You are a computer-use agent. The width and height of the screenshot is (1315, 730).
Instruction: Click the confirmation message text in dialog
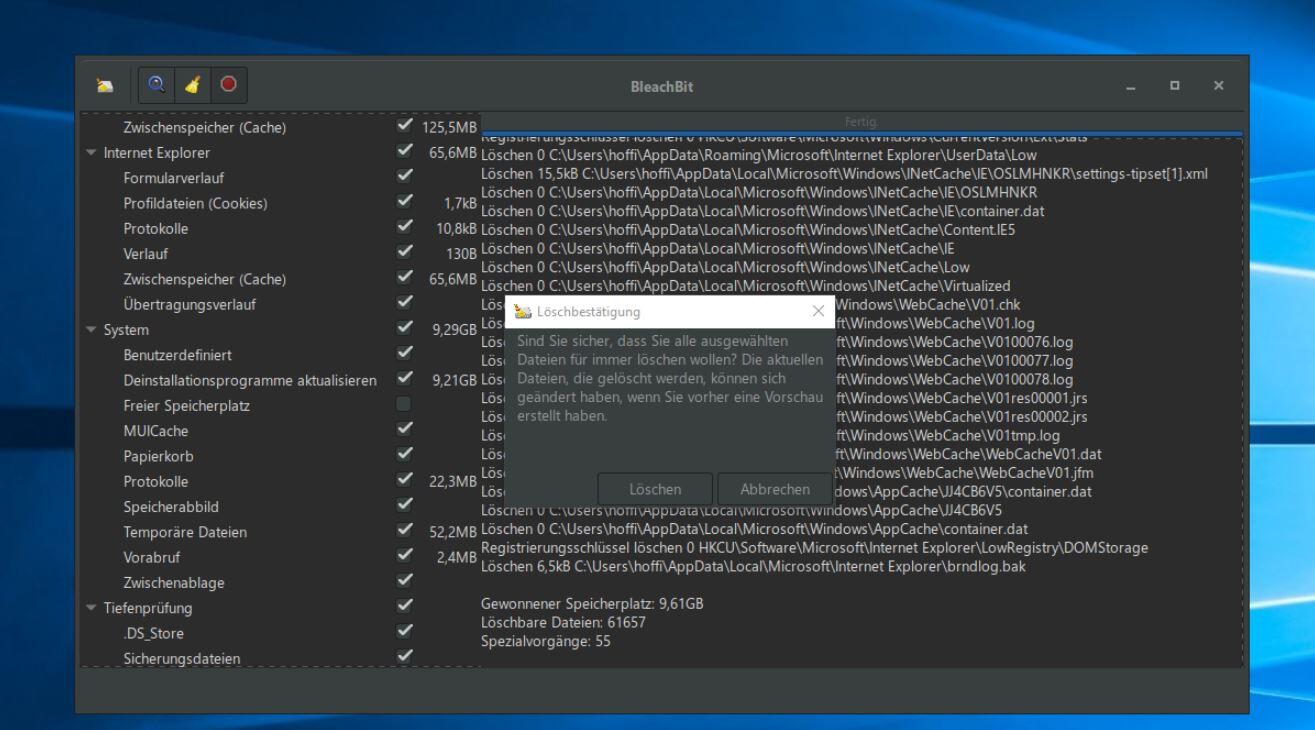pyautogui.click(x=668, y=379)
